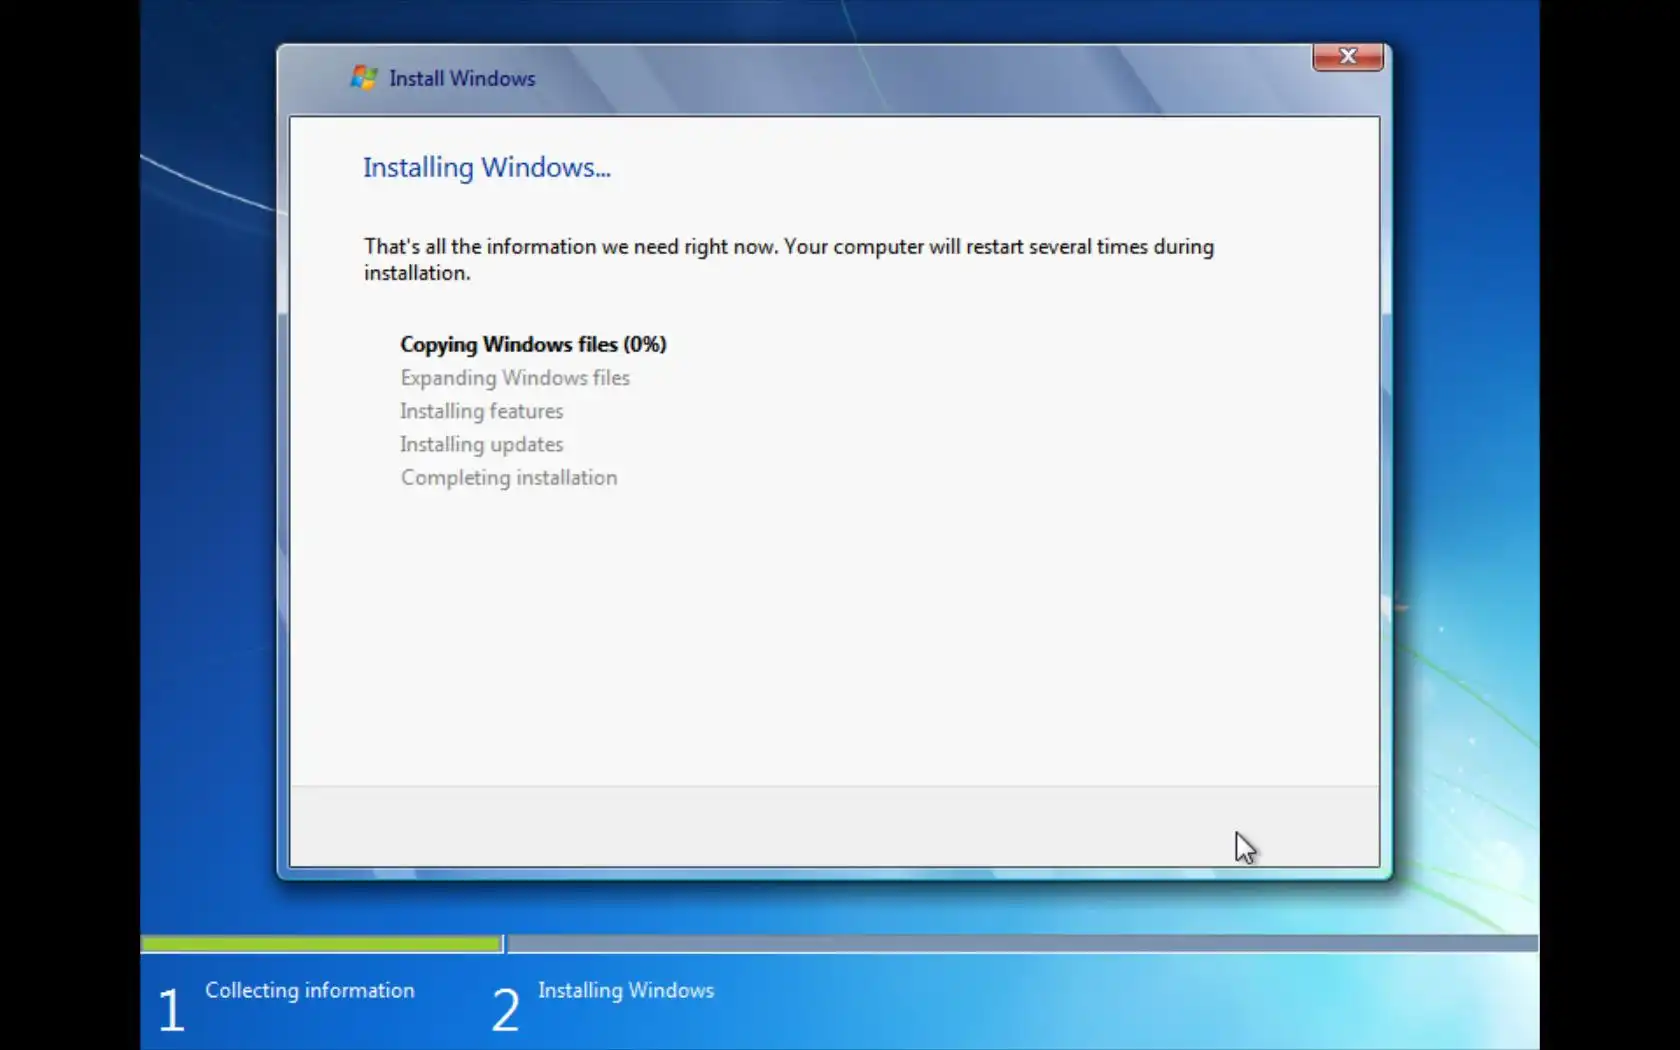Click the green Collecting information progress bar
Image resolution: width=1680 pixels, height=1050 pixels.
coord(321,943)
